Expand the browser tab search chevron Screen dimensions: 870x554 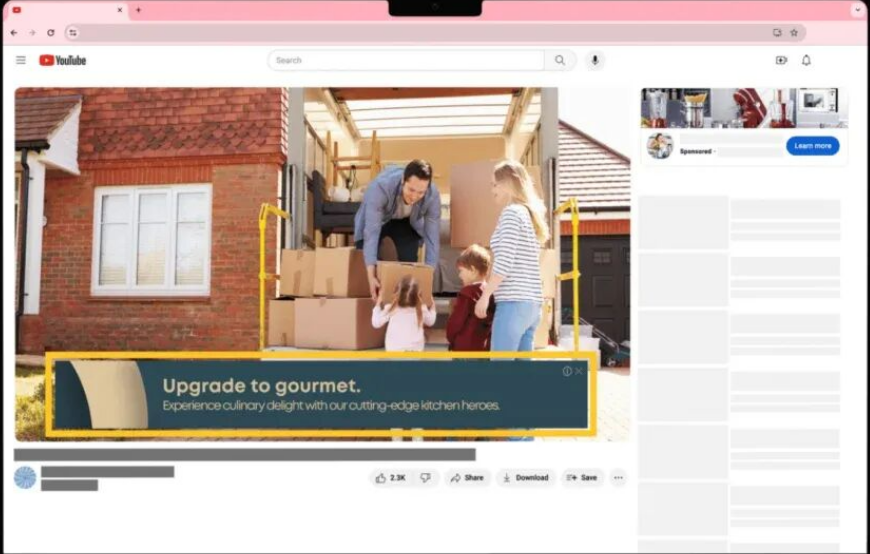coord(857,10)
